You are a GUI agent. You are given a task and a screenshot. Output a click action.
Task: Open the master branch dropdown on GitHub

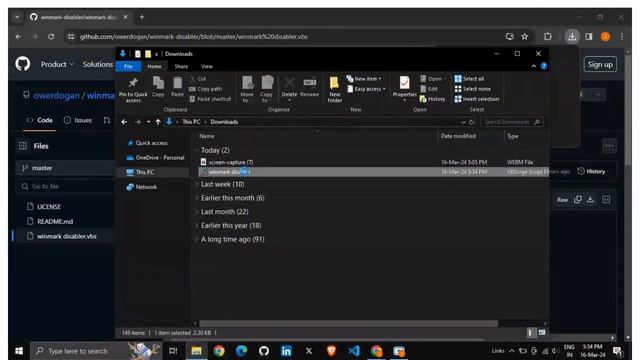pyautogui.click(x=65, y=168)
